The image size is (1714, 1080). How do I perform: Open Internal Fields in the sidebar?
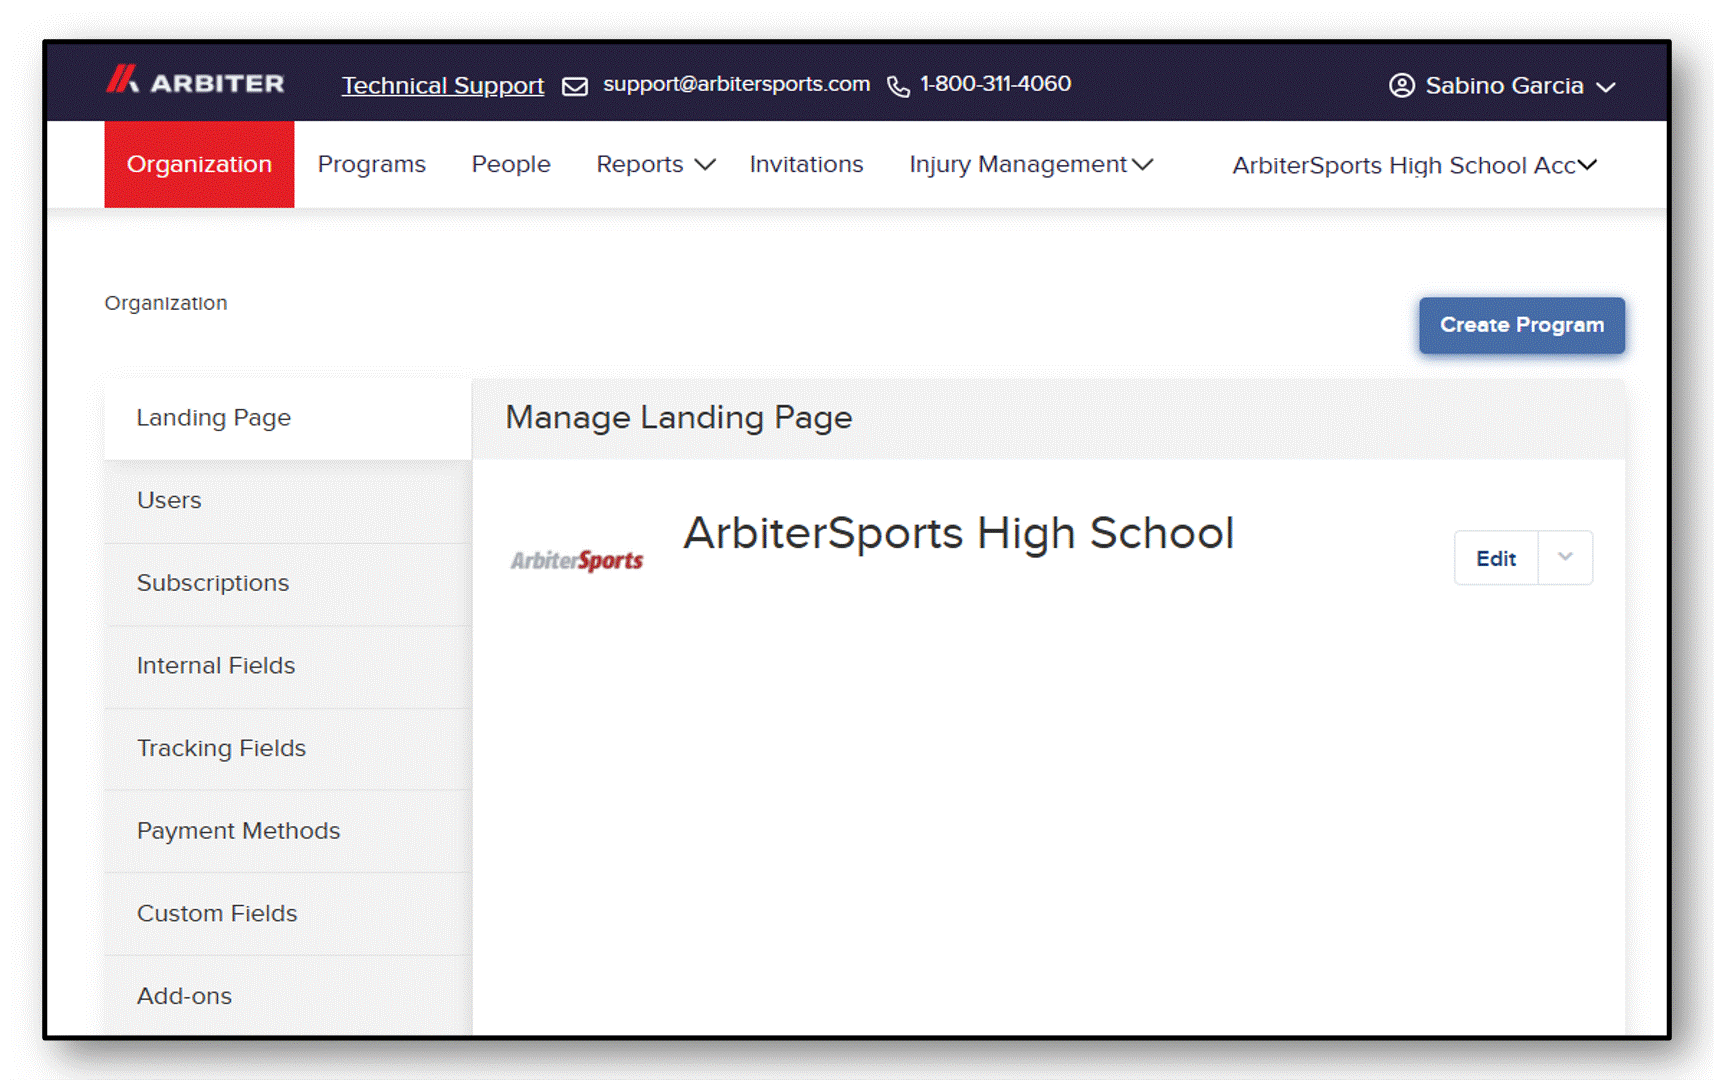288,666
